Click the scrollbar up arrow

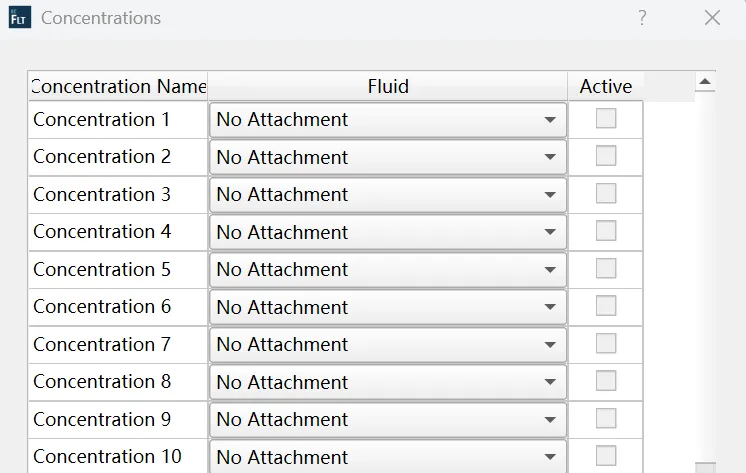[705, 83]
